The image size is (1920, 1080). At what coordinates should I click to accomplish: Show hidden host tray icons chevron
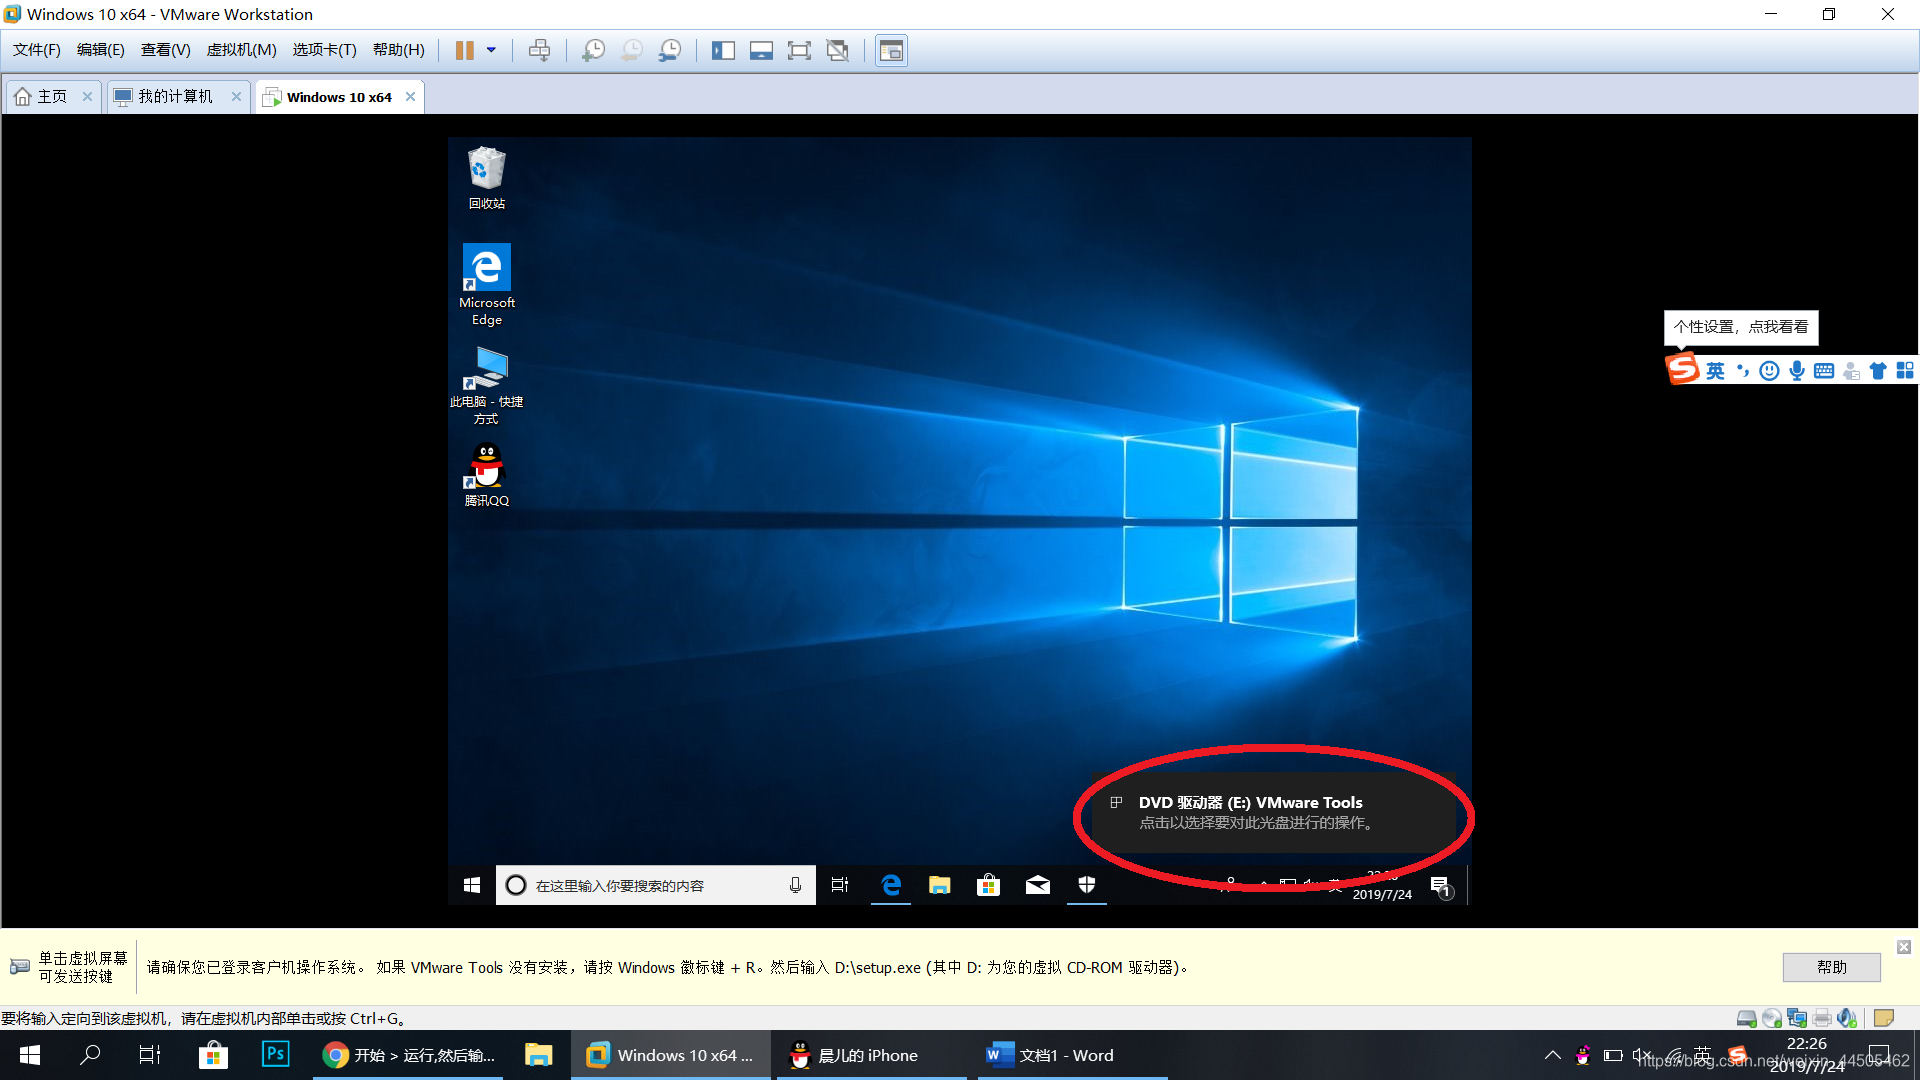1552,1055
